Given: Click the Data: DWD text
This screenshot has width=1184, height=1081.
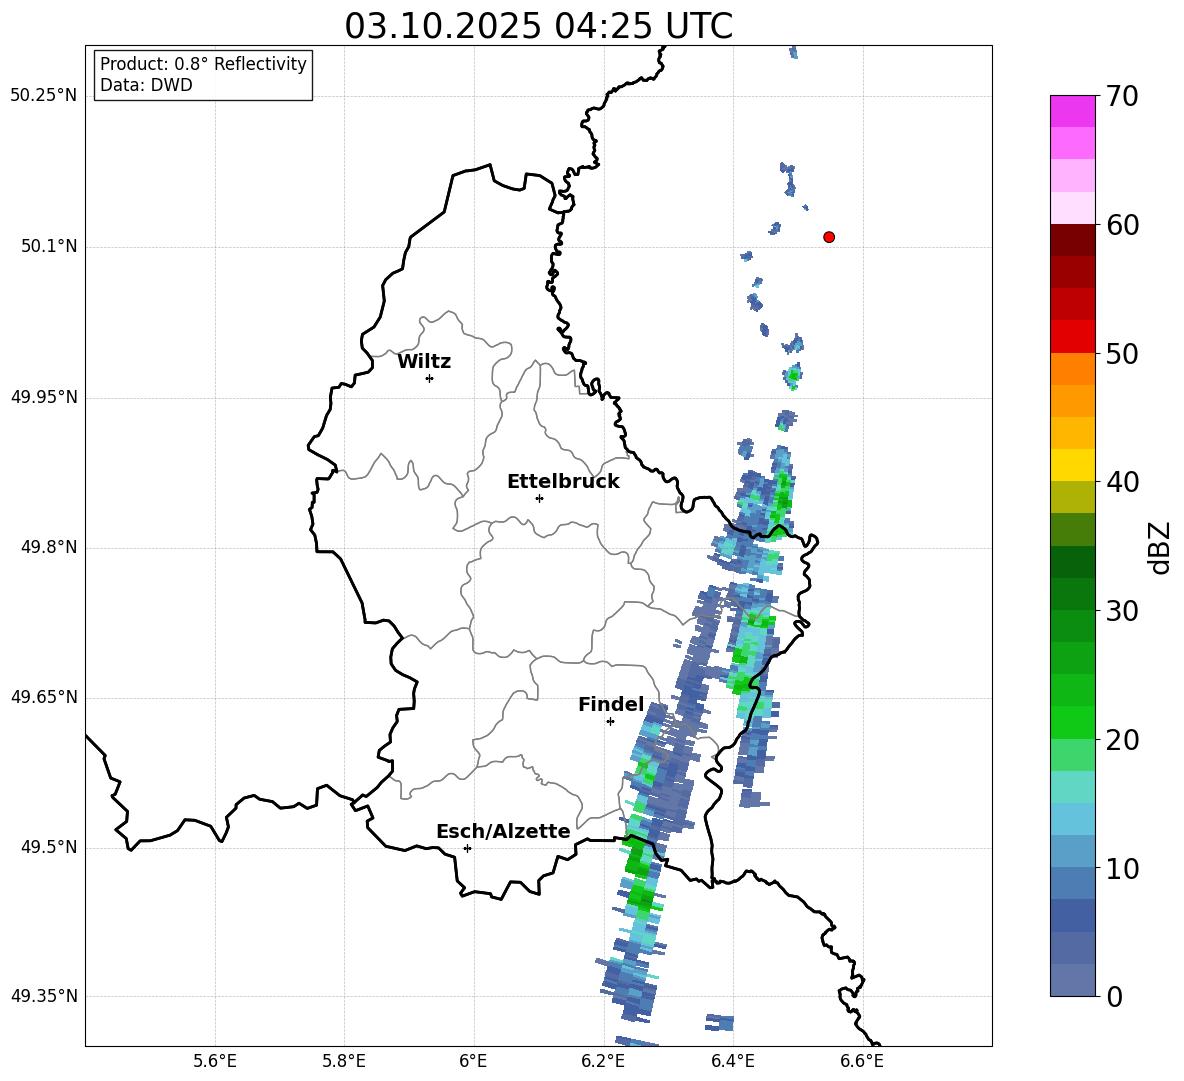Looking at the screenshot, I should (x=146, y=85).
